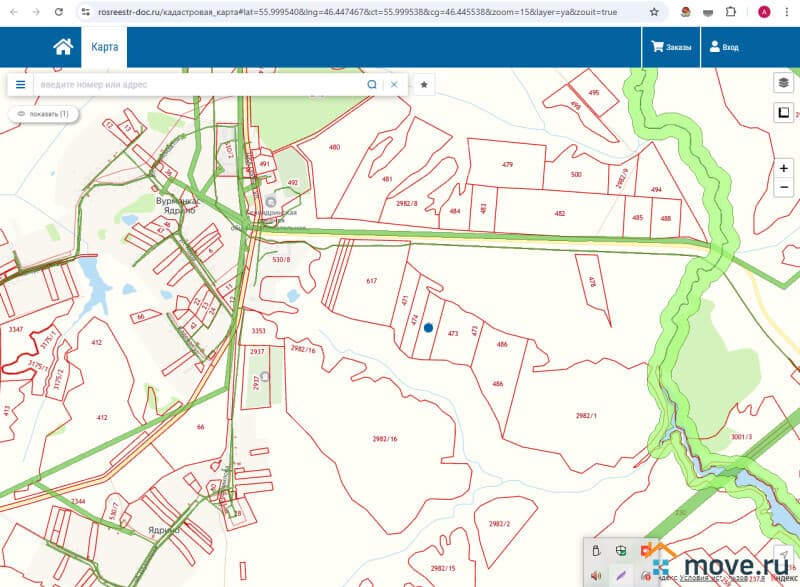Click the speaker volume tray icon

596,575
